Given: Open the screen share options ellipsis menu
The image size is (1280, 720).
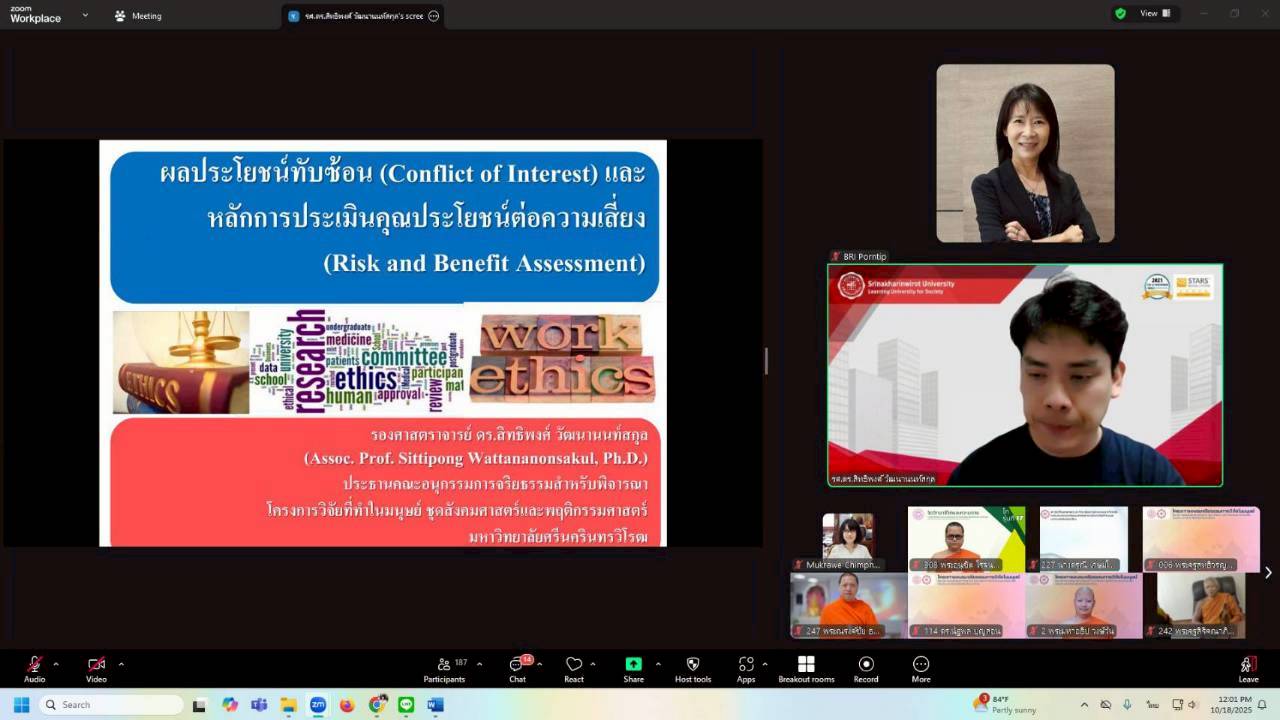Looking at the screenshot, I should 433,16.
